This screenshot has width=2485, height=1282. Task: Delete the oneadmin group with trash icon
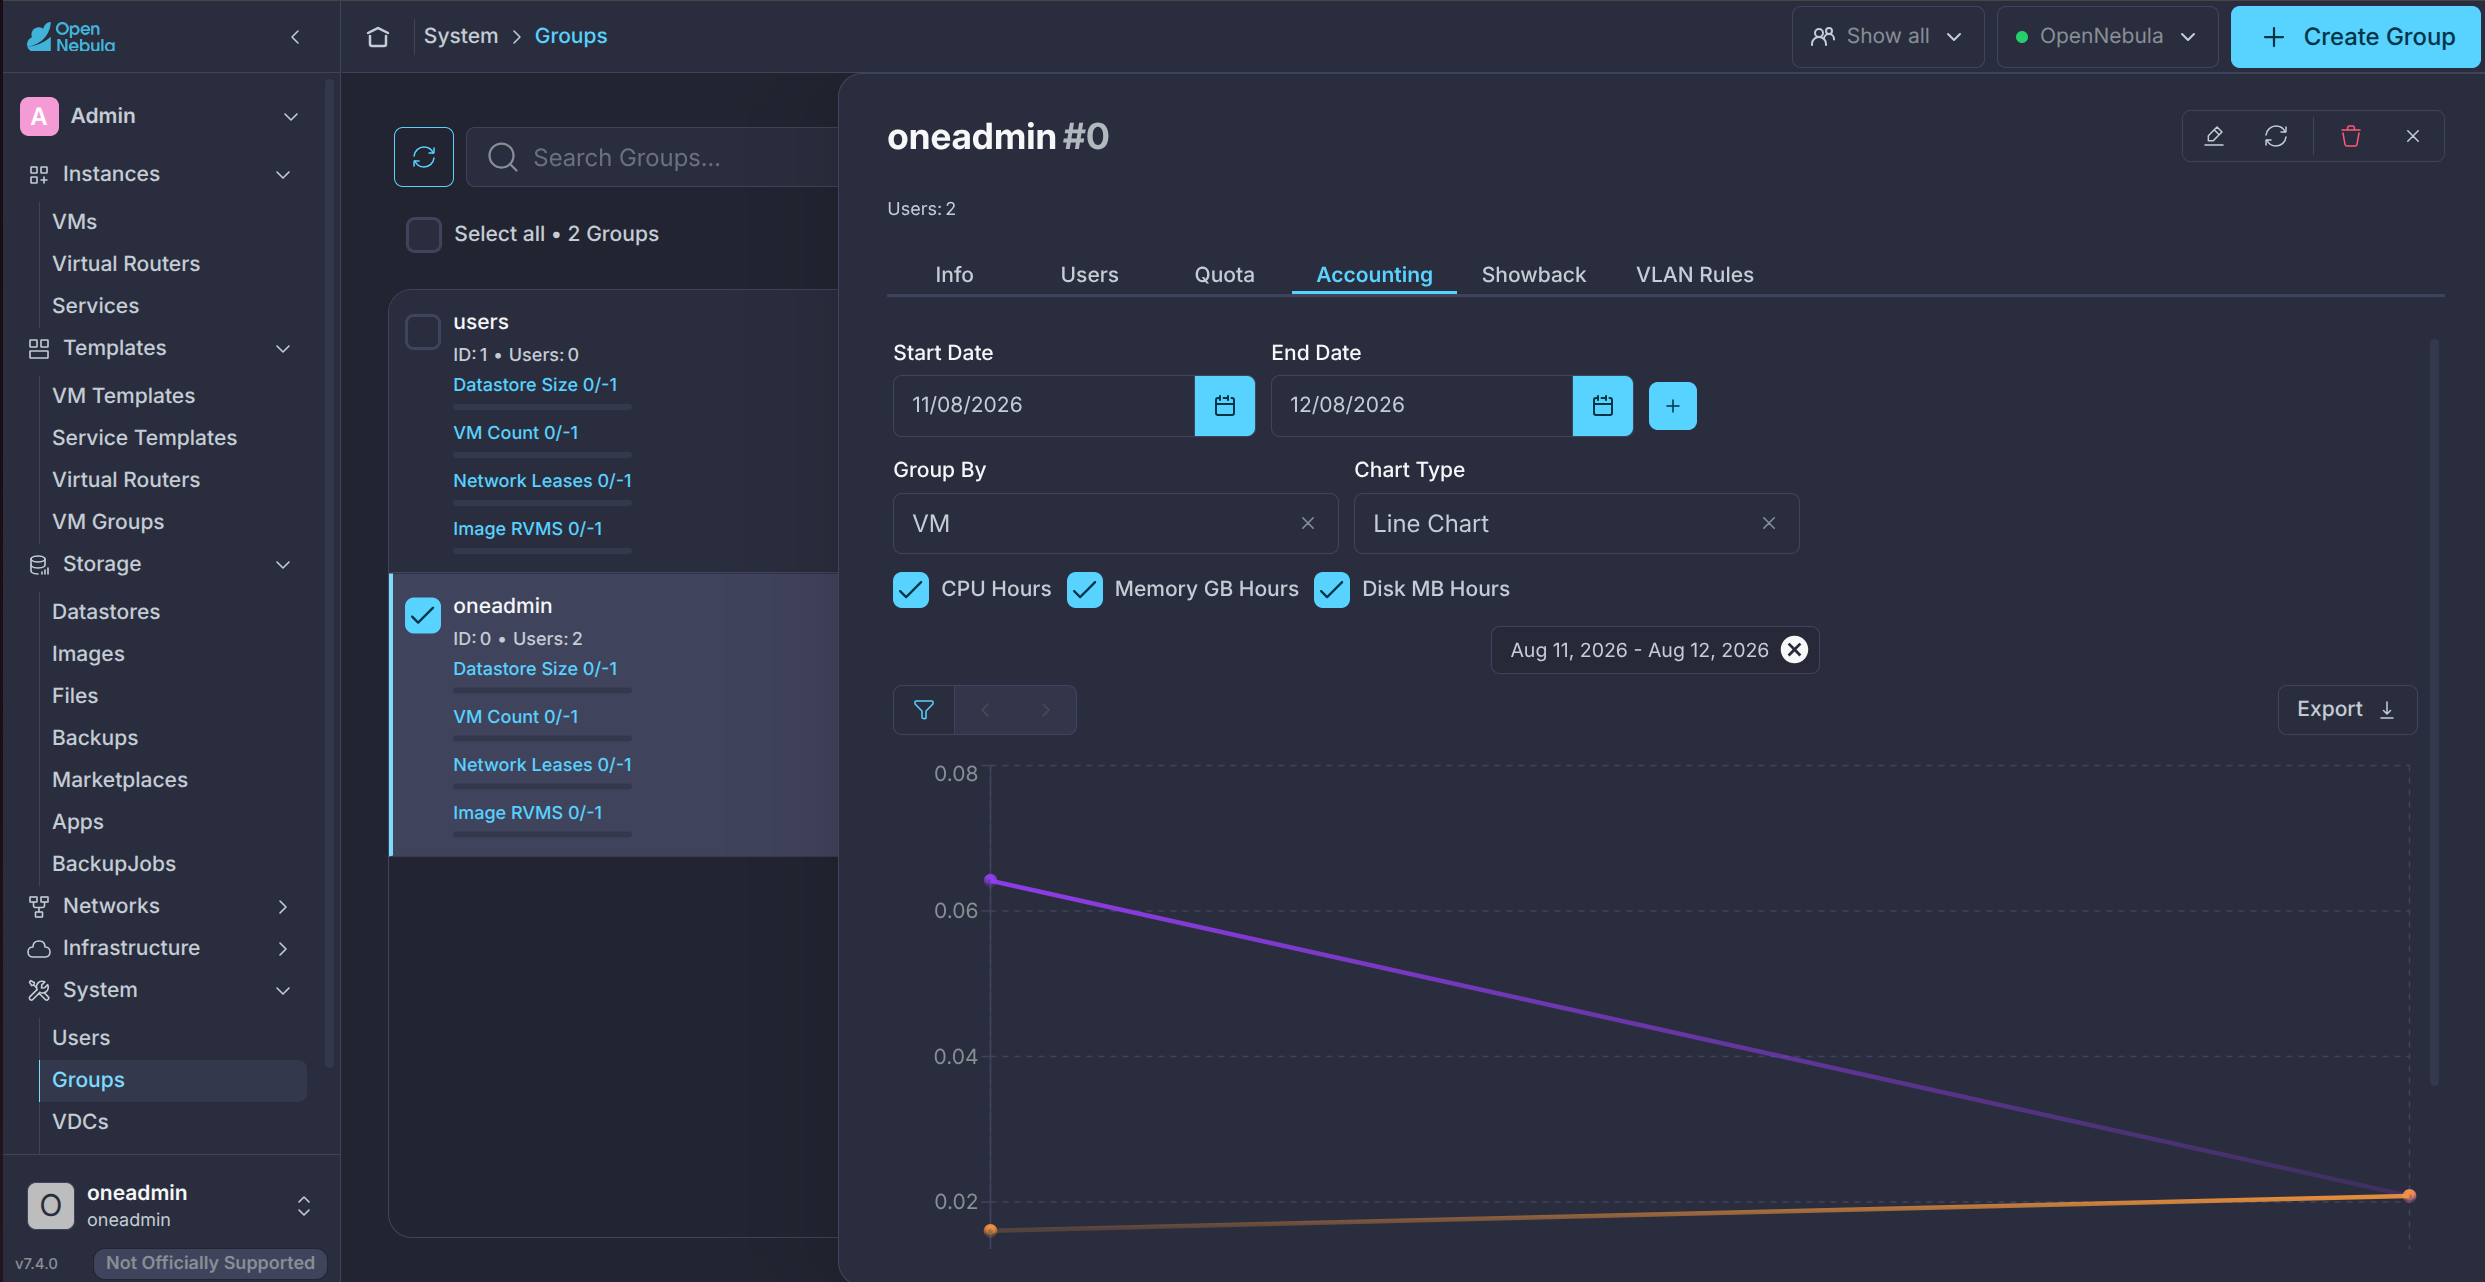(2351, 136)
